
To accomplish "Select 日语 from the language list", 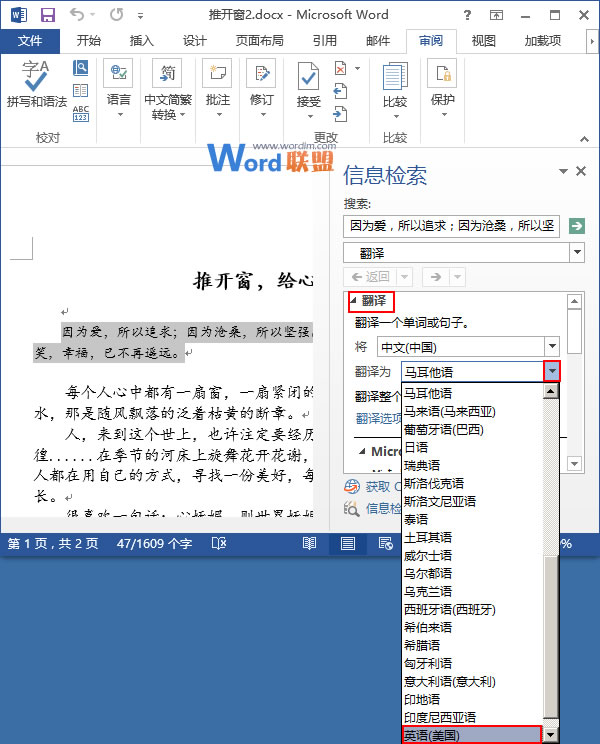I will click(x=472, y=447).
